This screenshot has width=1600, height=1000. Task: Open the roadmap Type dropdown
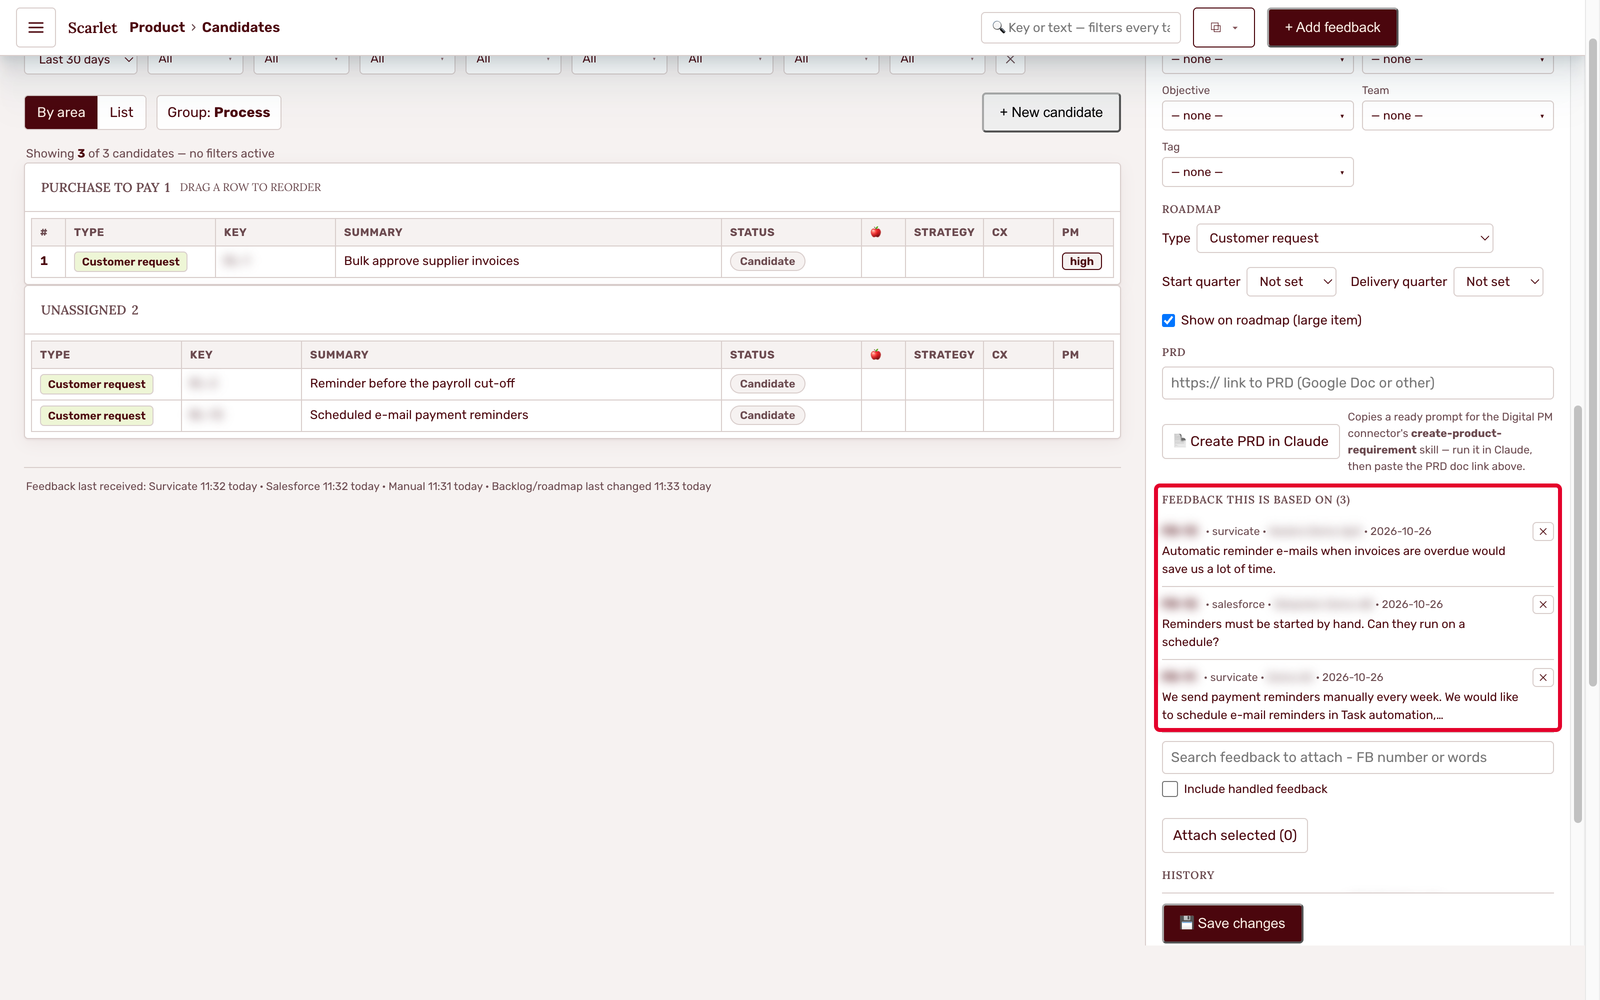tap(1345, 238)
